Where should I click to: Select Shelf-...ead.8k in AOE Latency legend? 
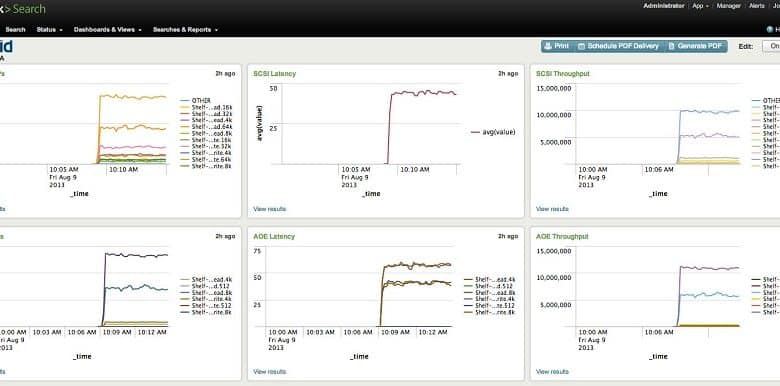pos(490,293)
